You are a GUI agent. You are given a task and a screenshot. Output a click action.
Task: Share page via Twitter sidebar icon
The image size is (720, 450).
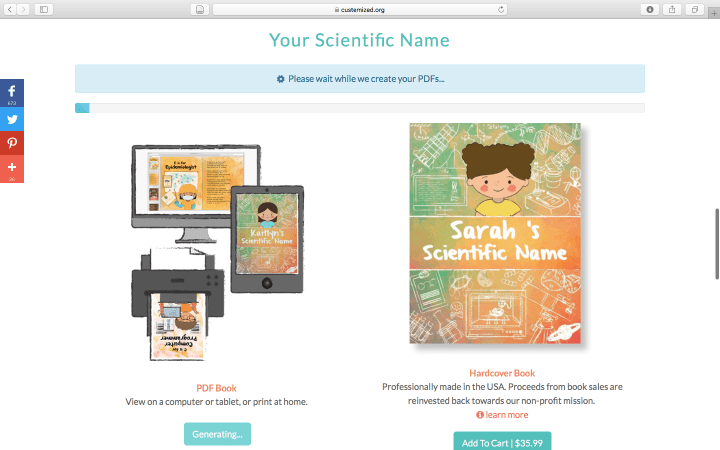pyautogui.click(x=12, y=119)
